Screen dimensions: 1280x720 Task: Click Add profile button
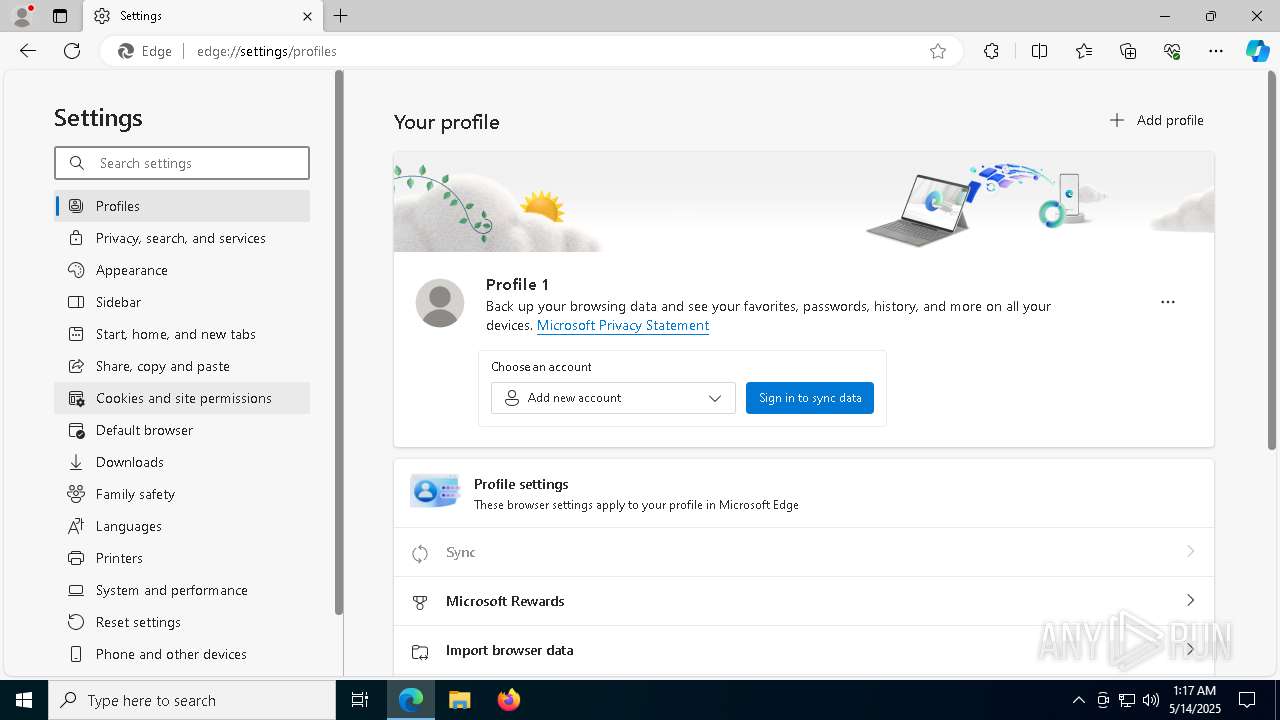(x=1156, y=120)
